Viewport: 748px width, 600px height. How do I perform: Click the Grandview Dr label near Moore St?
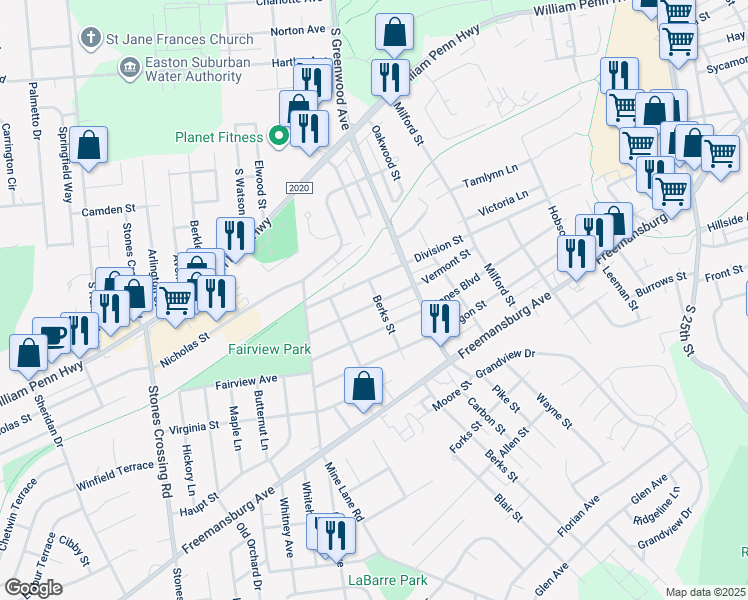coord(505,363)
